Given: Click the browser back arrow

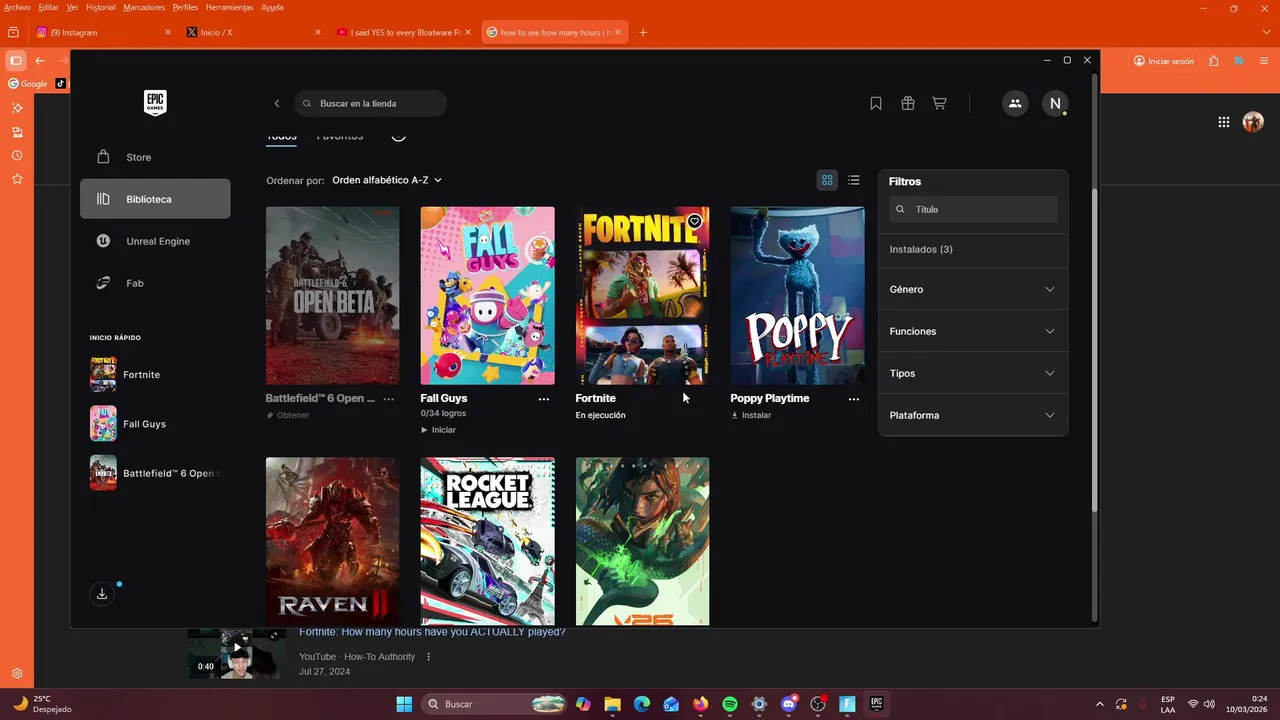Looking at the screenshot, I should 40,61.
